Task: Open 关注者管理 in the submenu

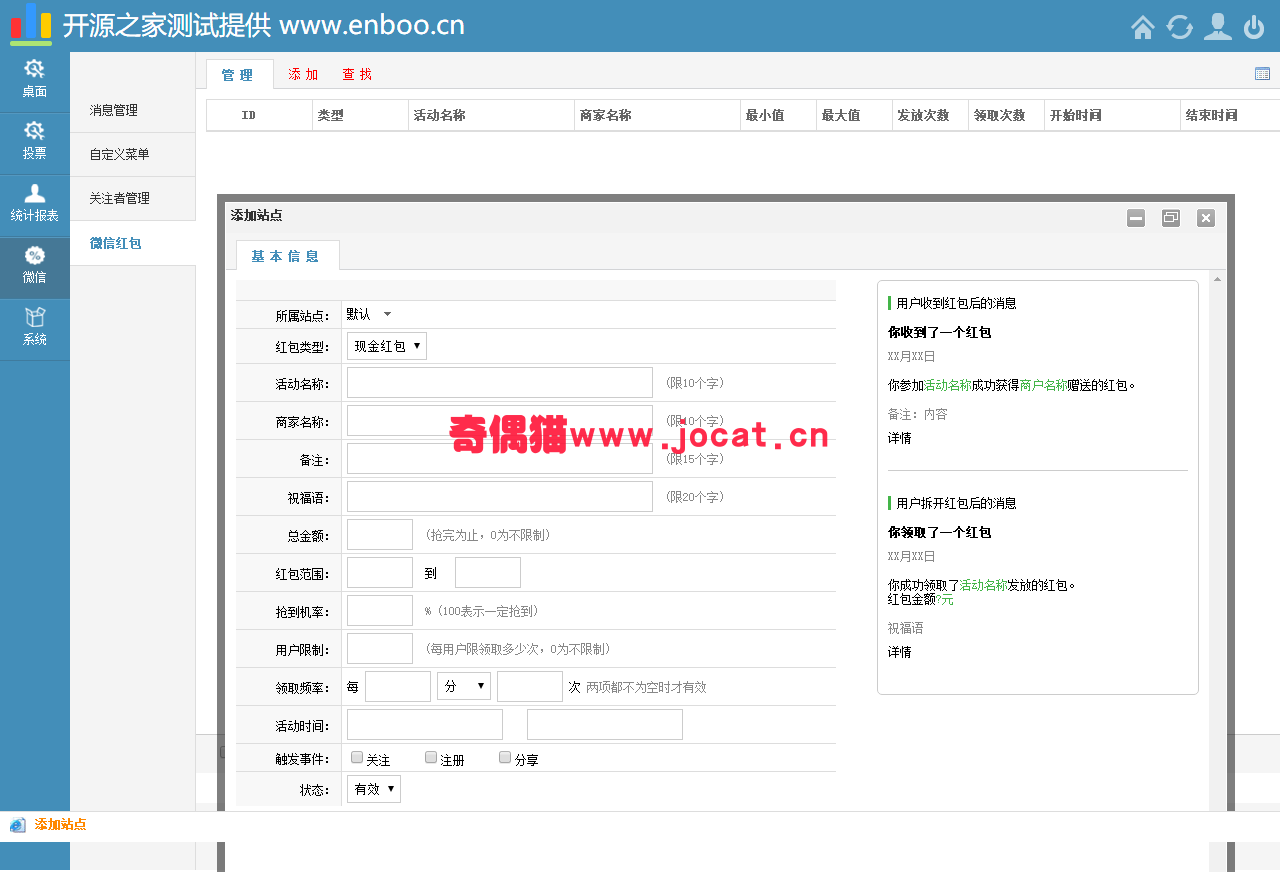Action: (133, 199)
